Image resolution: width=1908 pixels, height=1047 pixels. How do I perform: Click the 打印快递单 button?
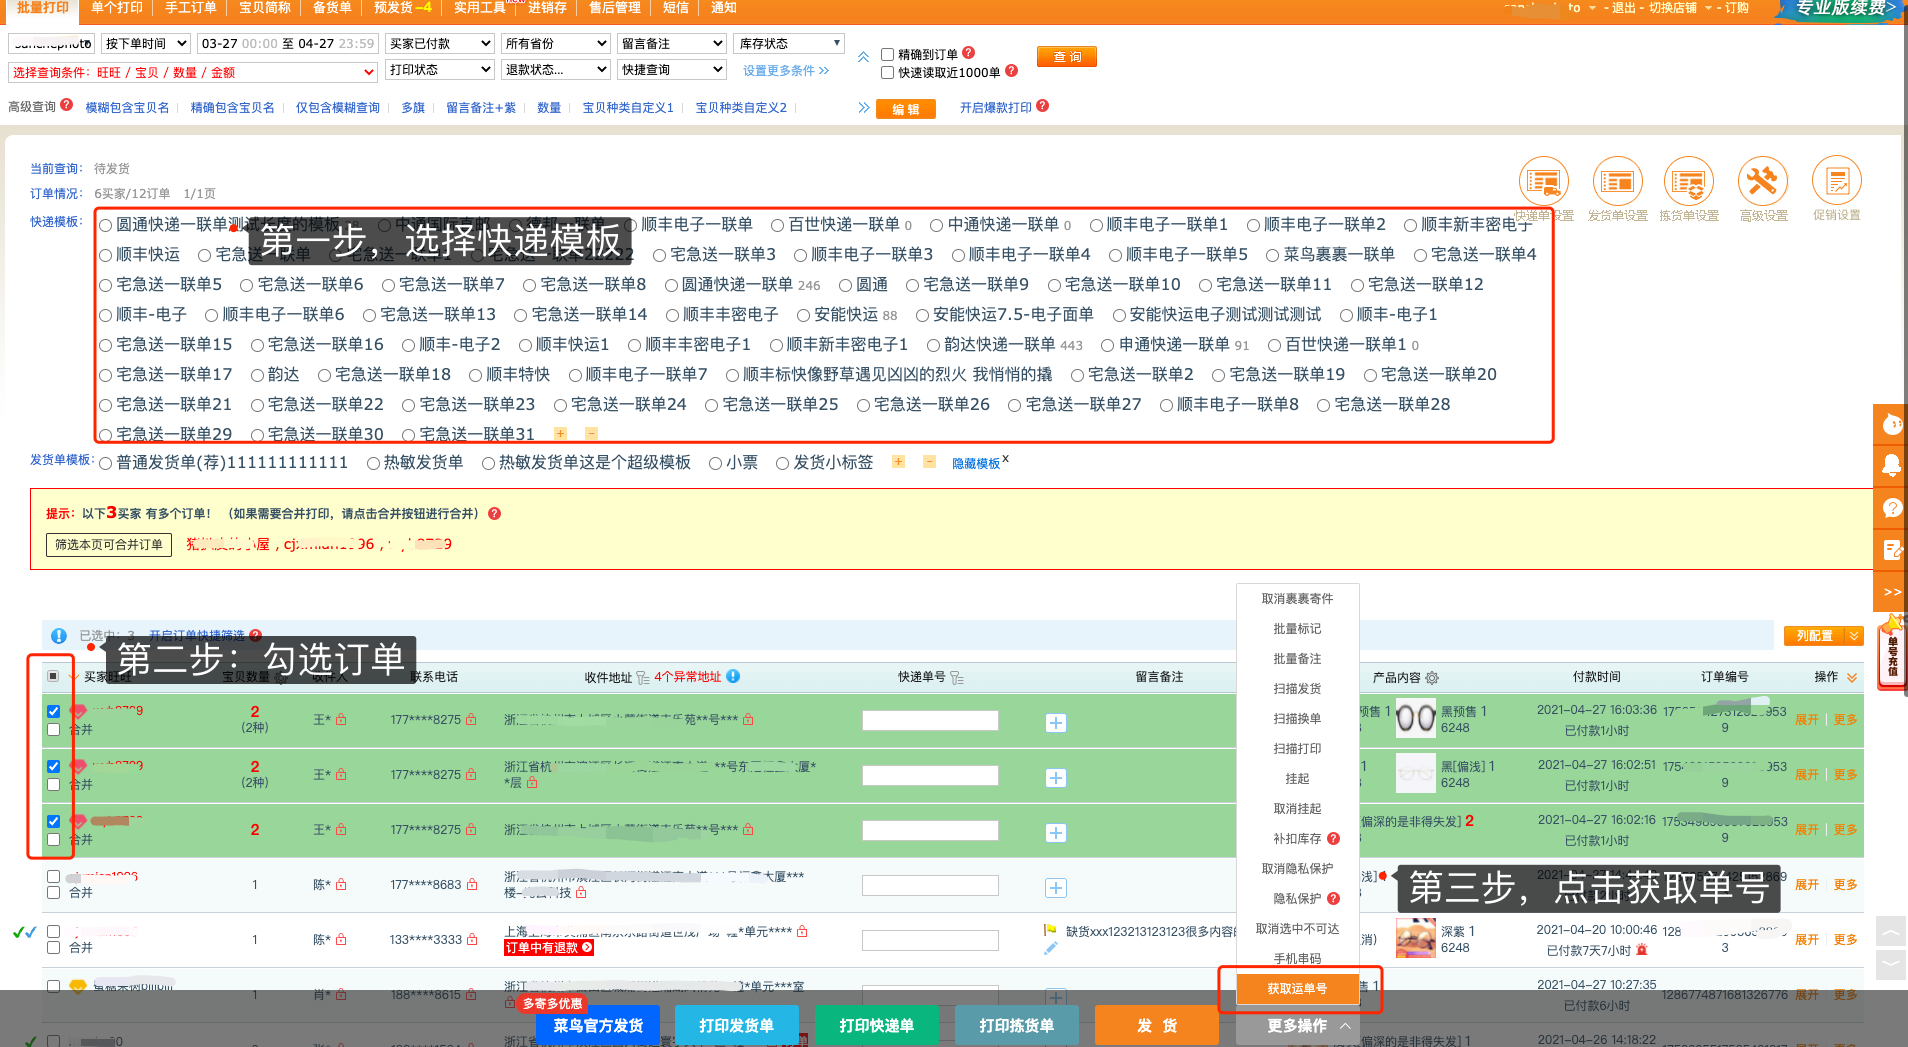coord(876,1026)
